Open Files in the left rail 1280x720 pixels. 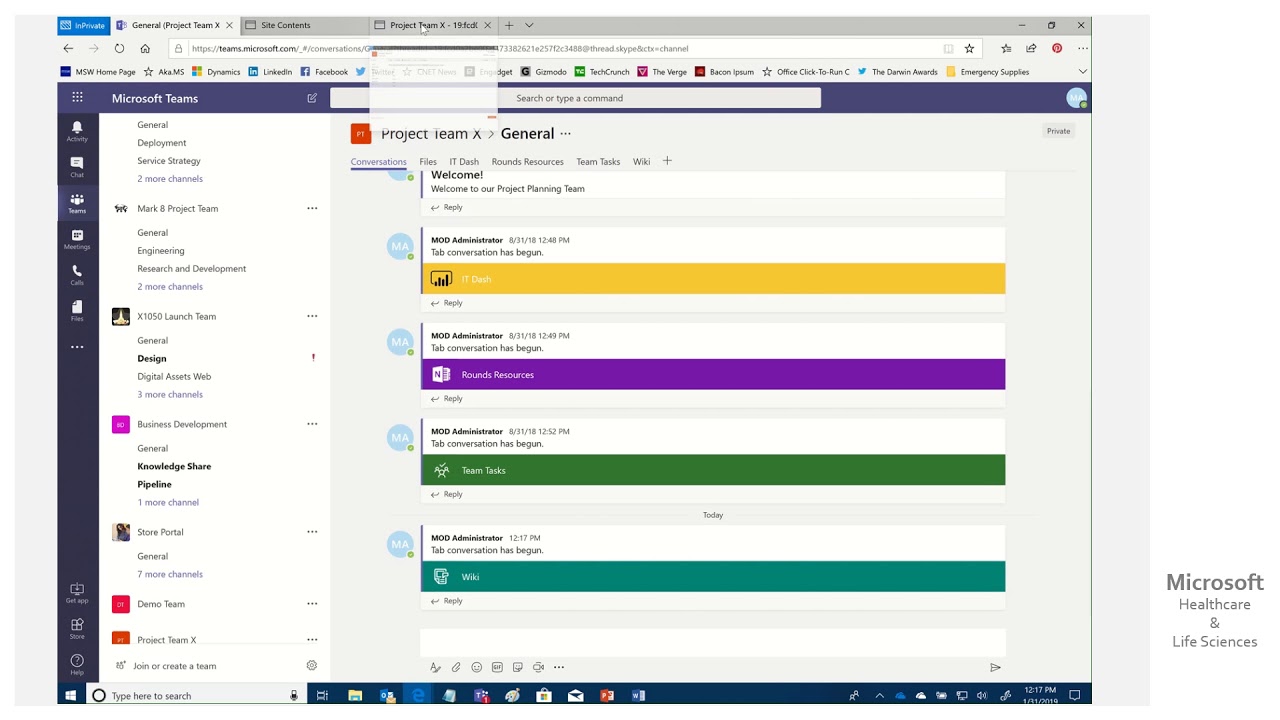77,311
